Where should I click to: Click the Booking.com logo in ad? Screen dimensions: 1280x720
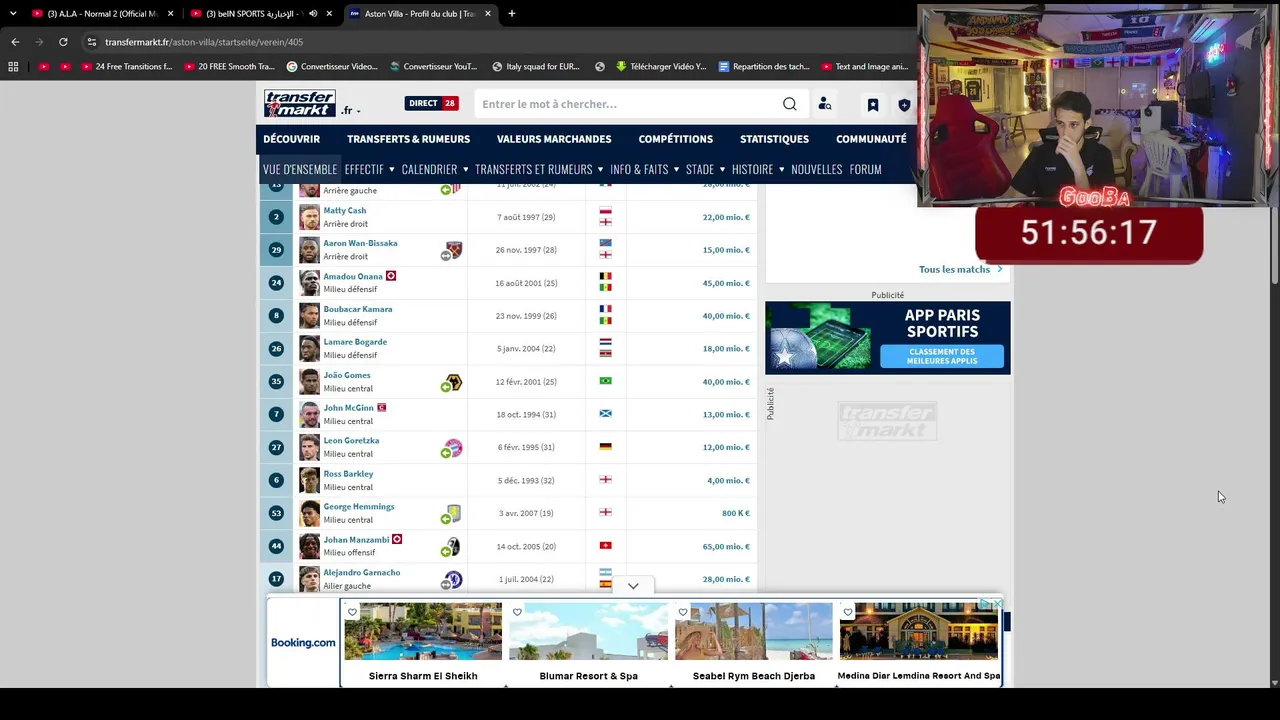point(303,643)
